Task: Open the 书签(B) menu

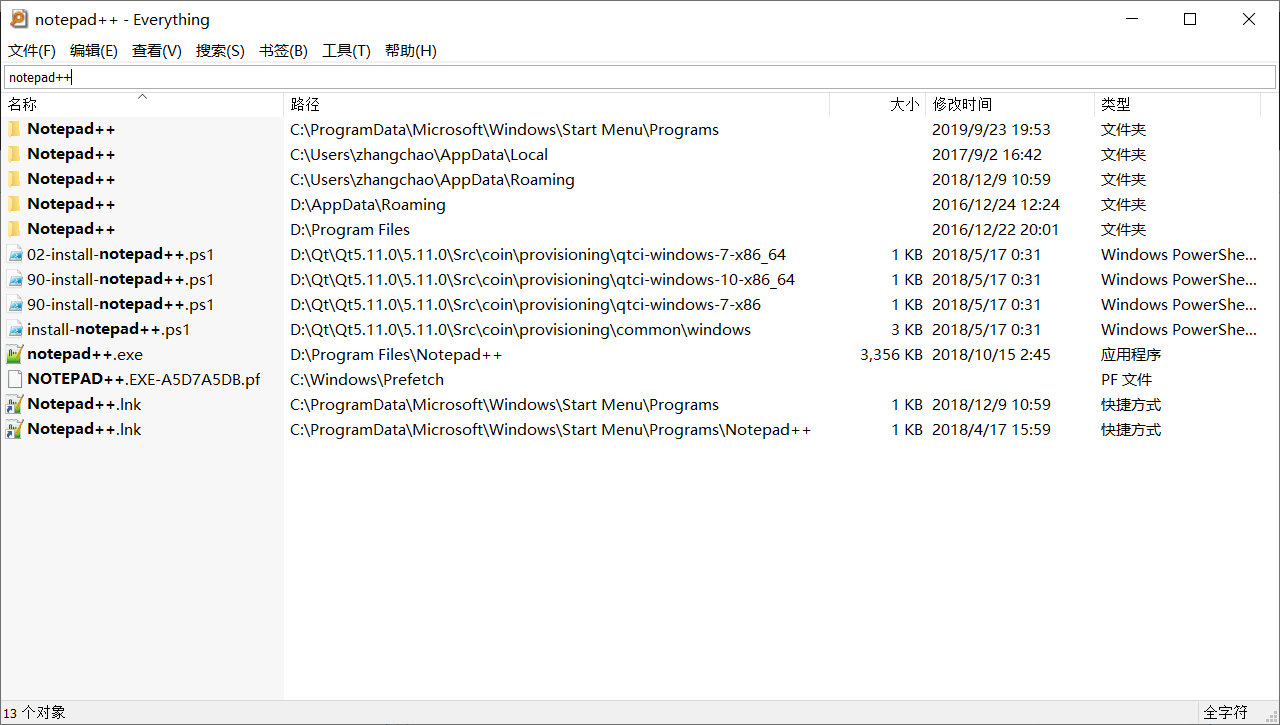Action: (283, 51)
